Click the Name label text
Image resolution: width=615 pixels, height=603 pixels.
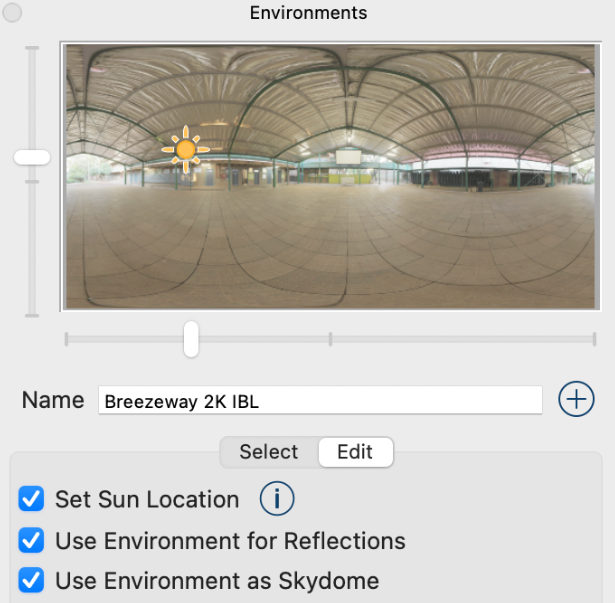[x=53, y=400]
